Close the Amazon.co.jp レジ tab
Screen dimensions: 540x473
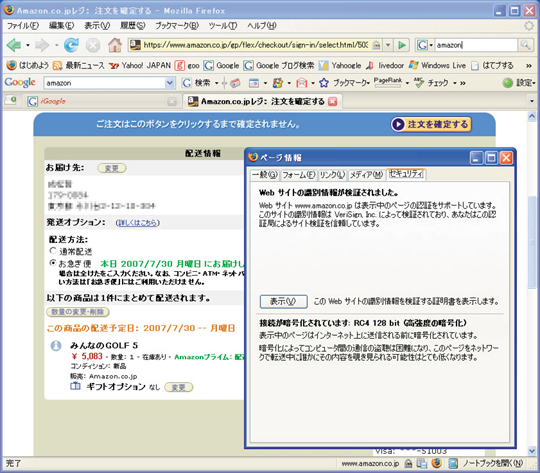coord(333,101)
